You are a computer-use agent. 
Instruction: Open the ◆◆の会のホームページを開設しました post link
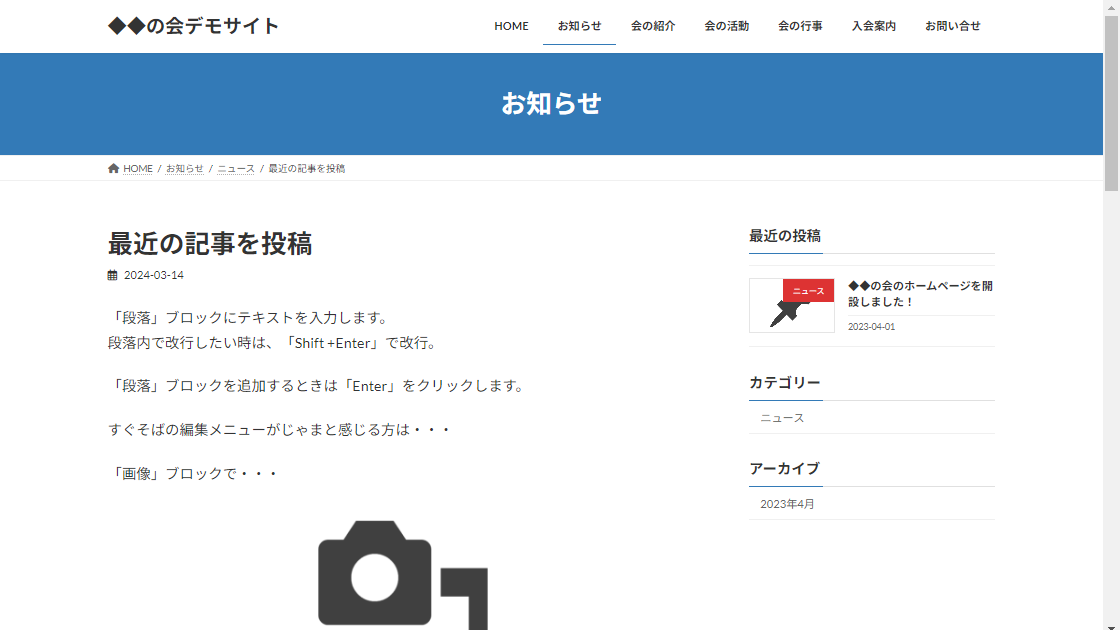click(x=920, y=293)
